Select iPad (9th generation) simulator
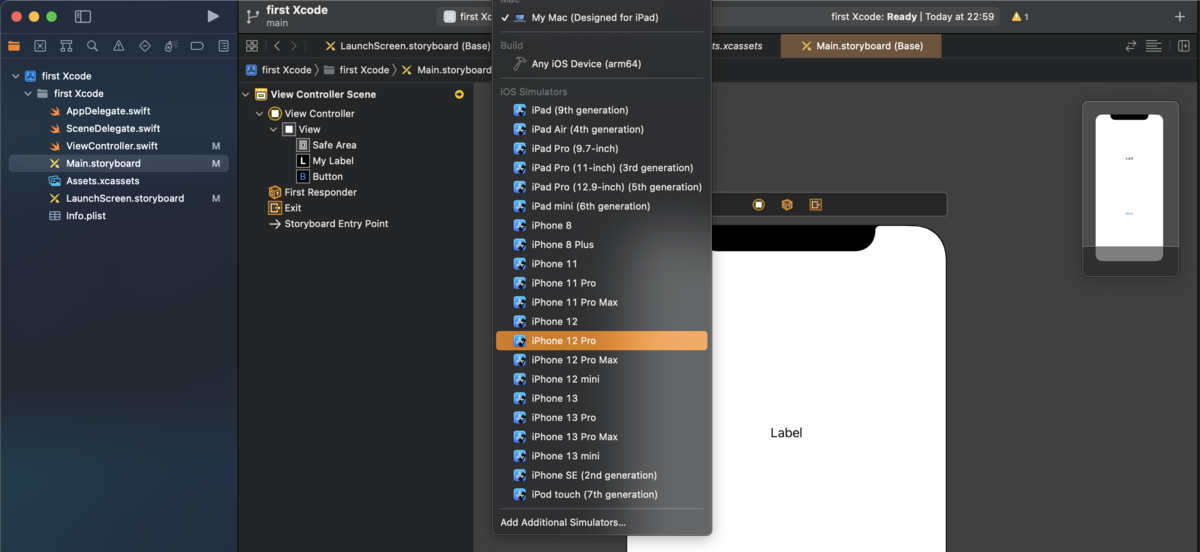Image resolution: width=1200 pixels, height=552 pixels. [602, 110]
